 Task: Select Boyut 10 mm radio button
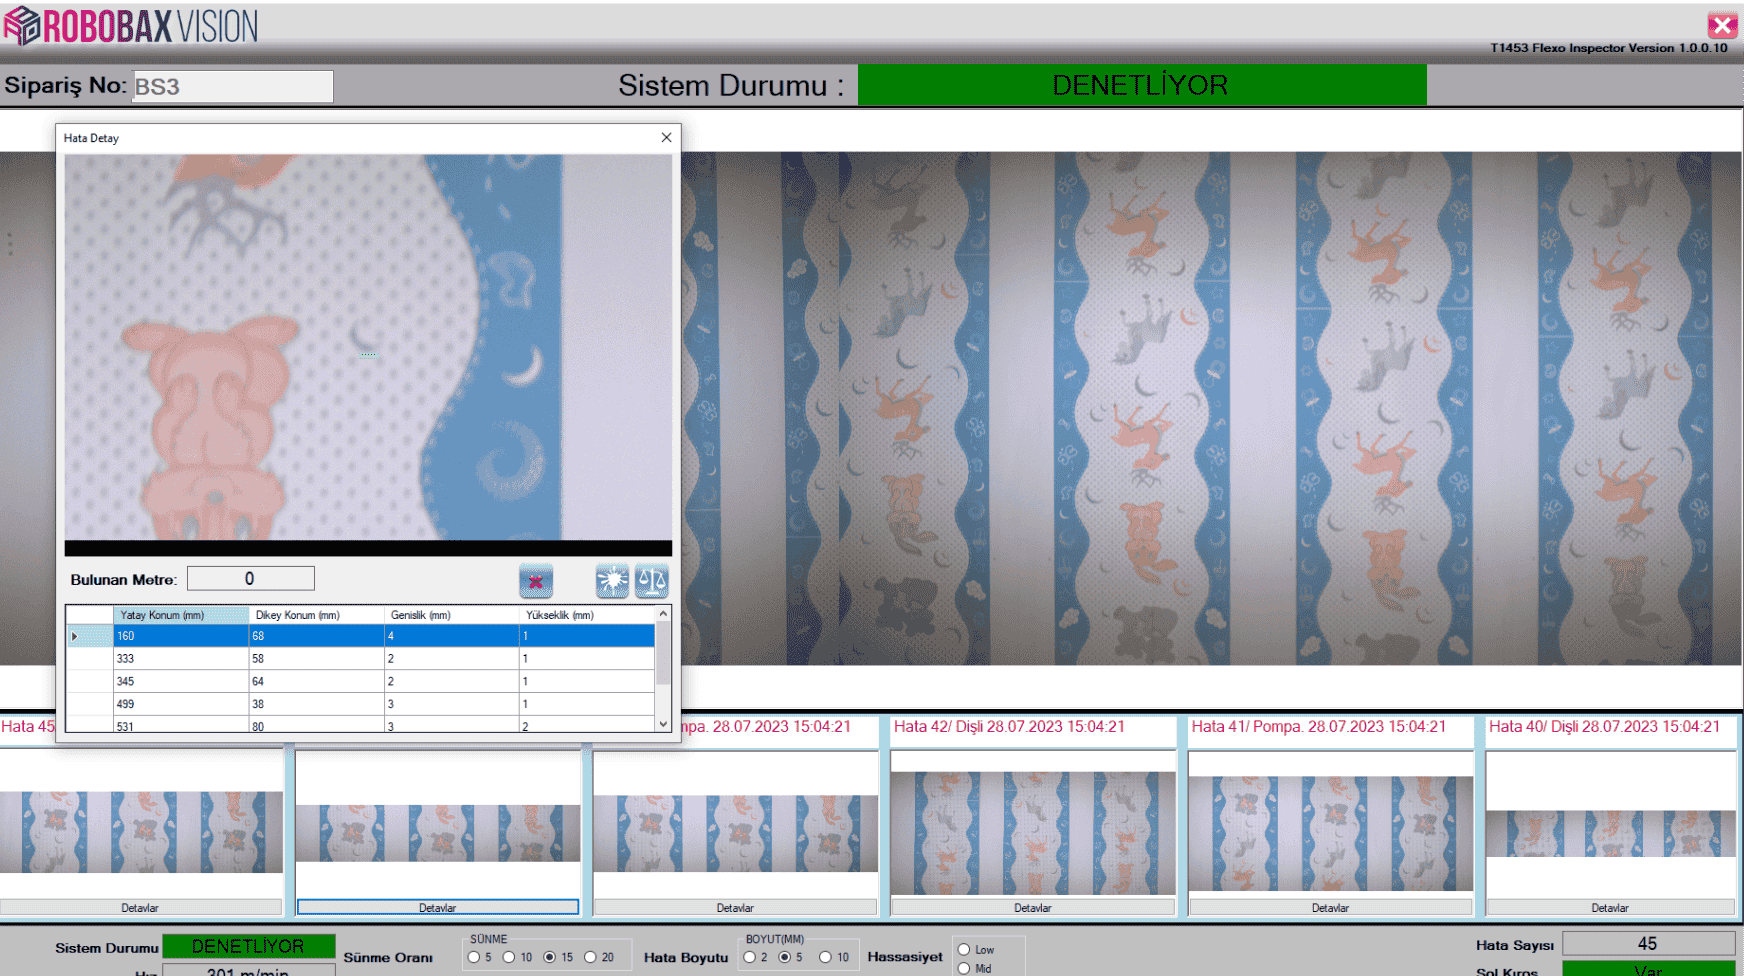[x=825, y=957]
